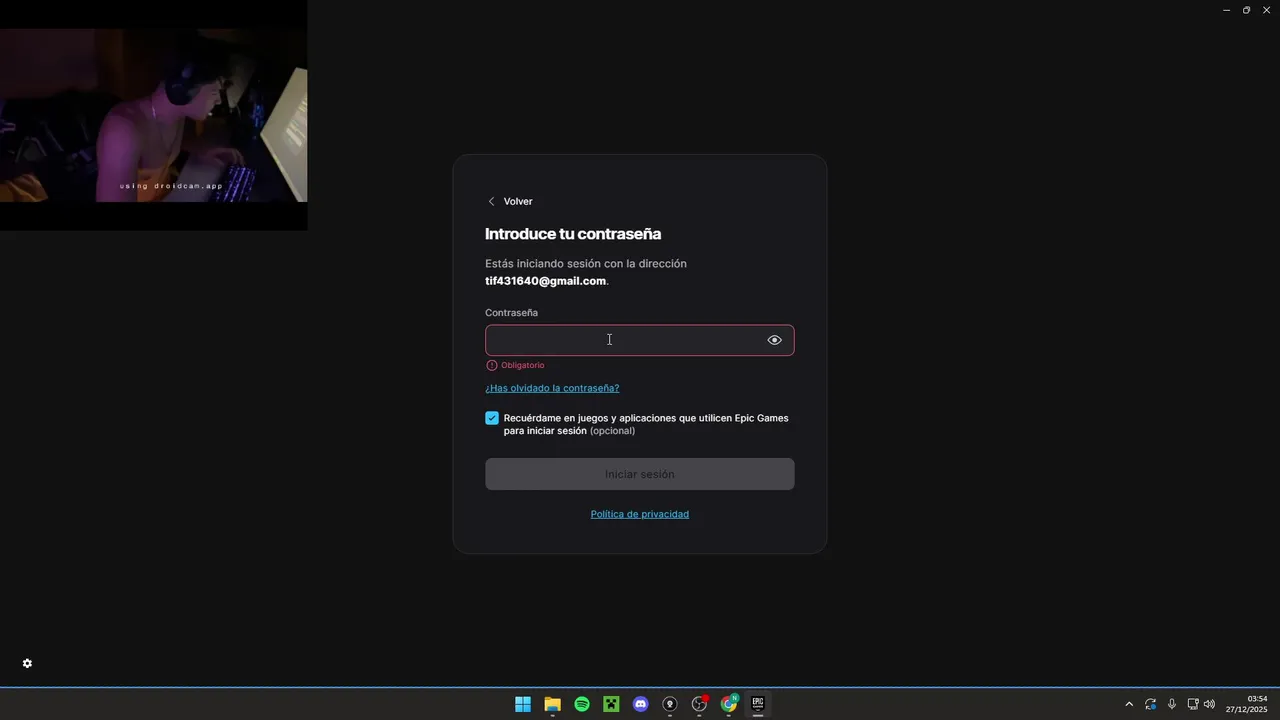This screenshot has height=720, width=1280.
Task: Open OBS Studio from the taskbar
Action: pos(699,704)
